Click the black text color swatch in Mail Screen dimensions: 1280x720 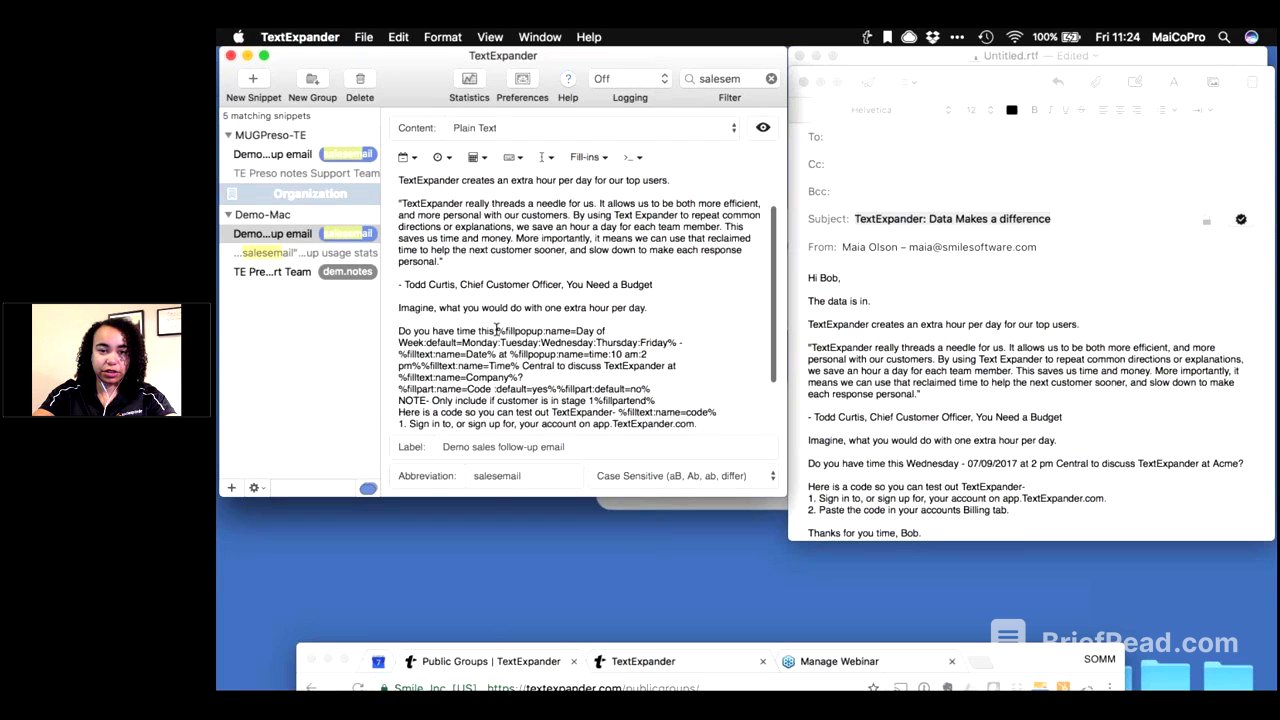(1012, 110)
